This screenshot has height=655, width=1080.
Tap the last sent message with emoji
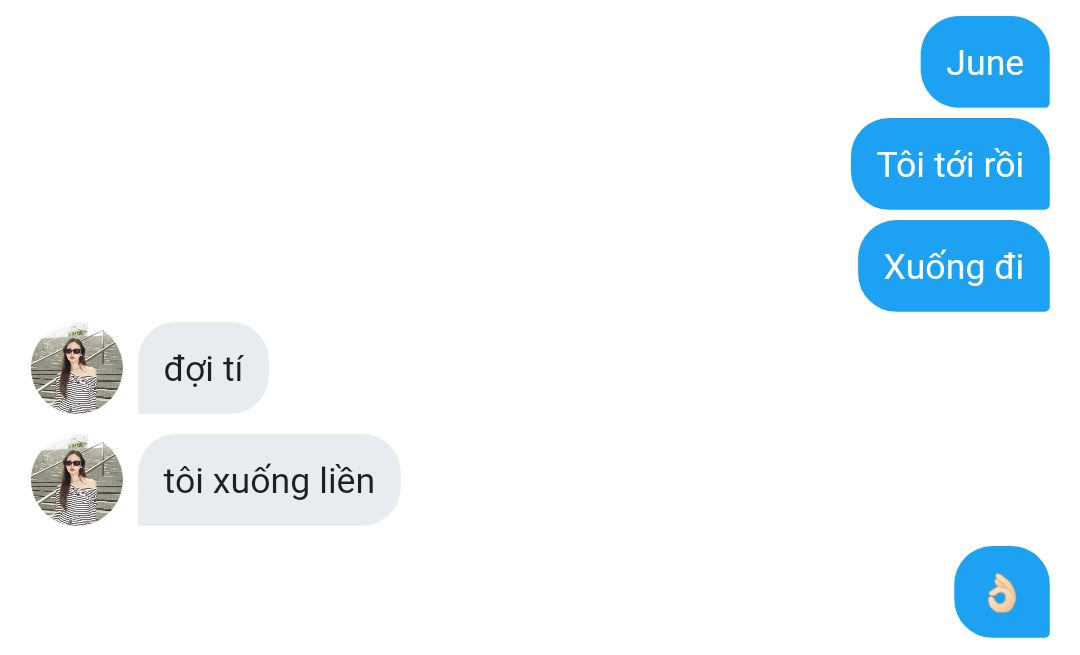[x=1002, y=592]
